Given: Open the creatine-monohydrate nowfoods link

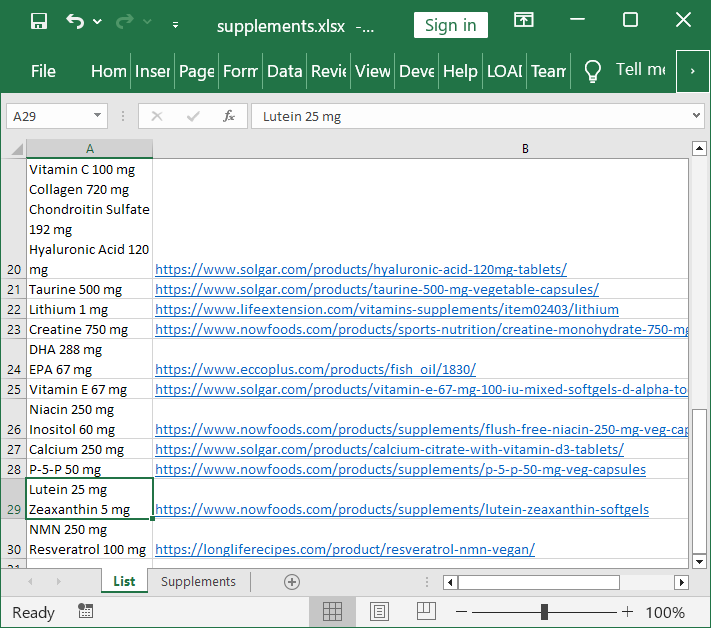Looking at the screenshot, I should [422, 329].
